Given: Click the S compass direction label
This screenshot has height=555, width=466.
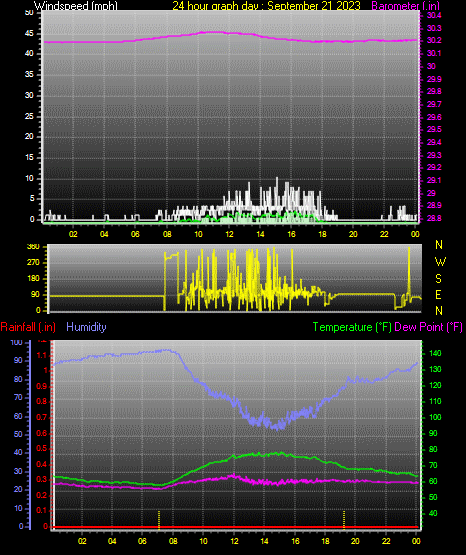Looking at the screenshot, I should (438, 279).
